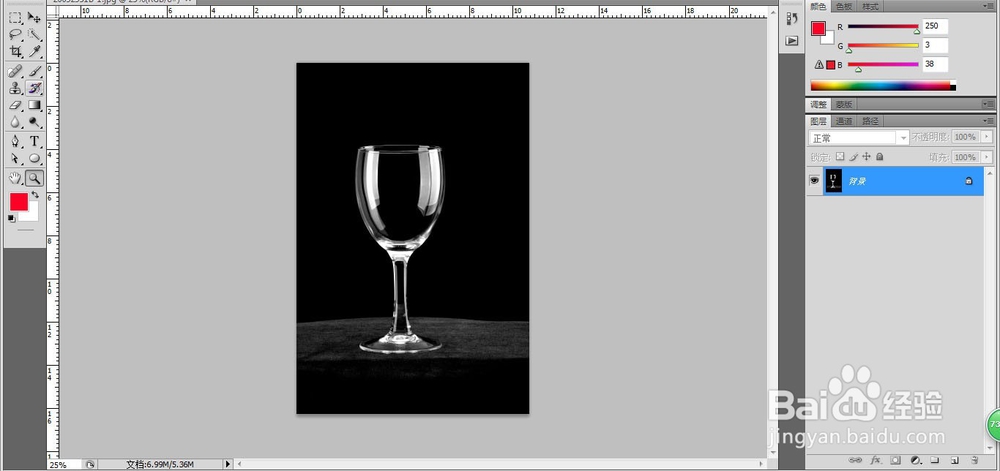Select the Ellipse shape tool

click(x=34, y=158)
